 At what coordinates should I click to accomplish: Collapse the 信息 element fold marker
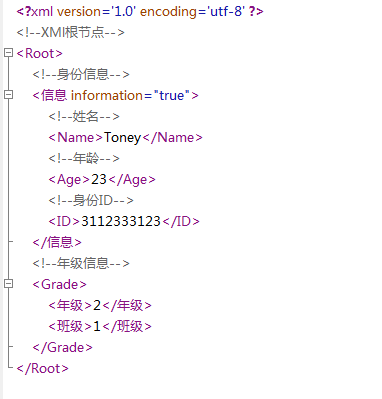[8, 95]
